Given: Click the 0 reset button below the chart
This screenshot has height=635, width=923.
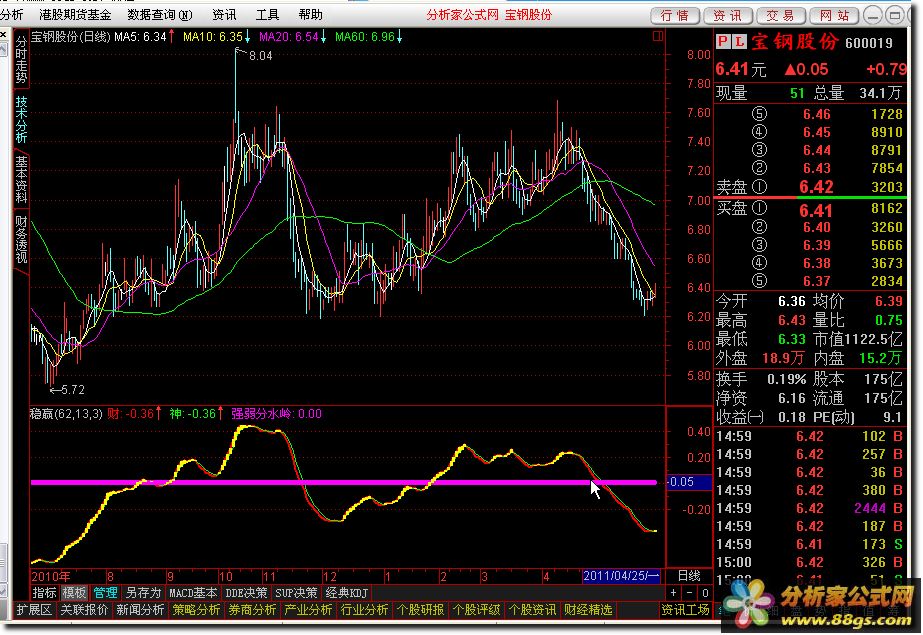Looking at the screenshot, I should 705,593.
